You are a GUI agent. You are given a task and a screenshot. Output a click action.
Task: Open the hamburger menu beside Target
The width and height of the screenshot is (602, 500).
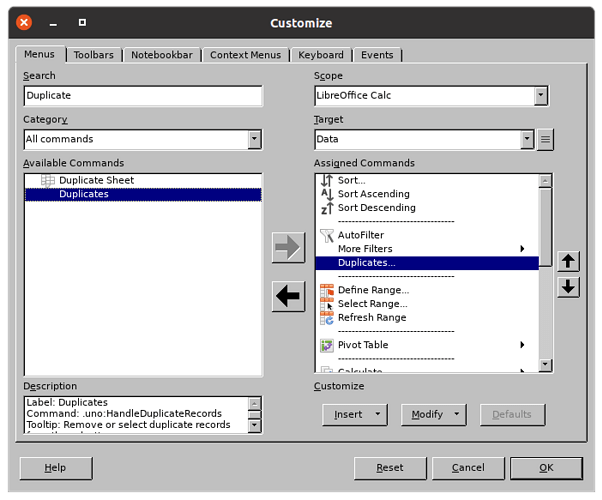pyautogui.click(x=545, y=140)
